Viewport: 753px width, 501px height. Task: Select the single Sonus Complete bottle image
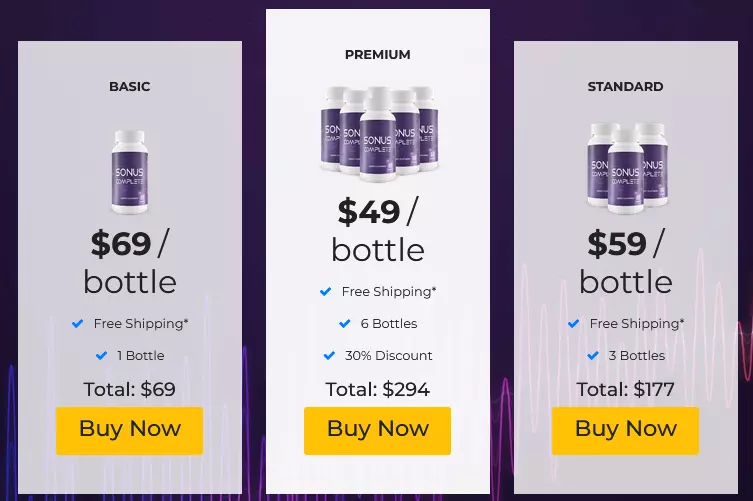130,172
